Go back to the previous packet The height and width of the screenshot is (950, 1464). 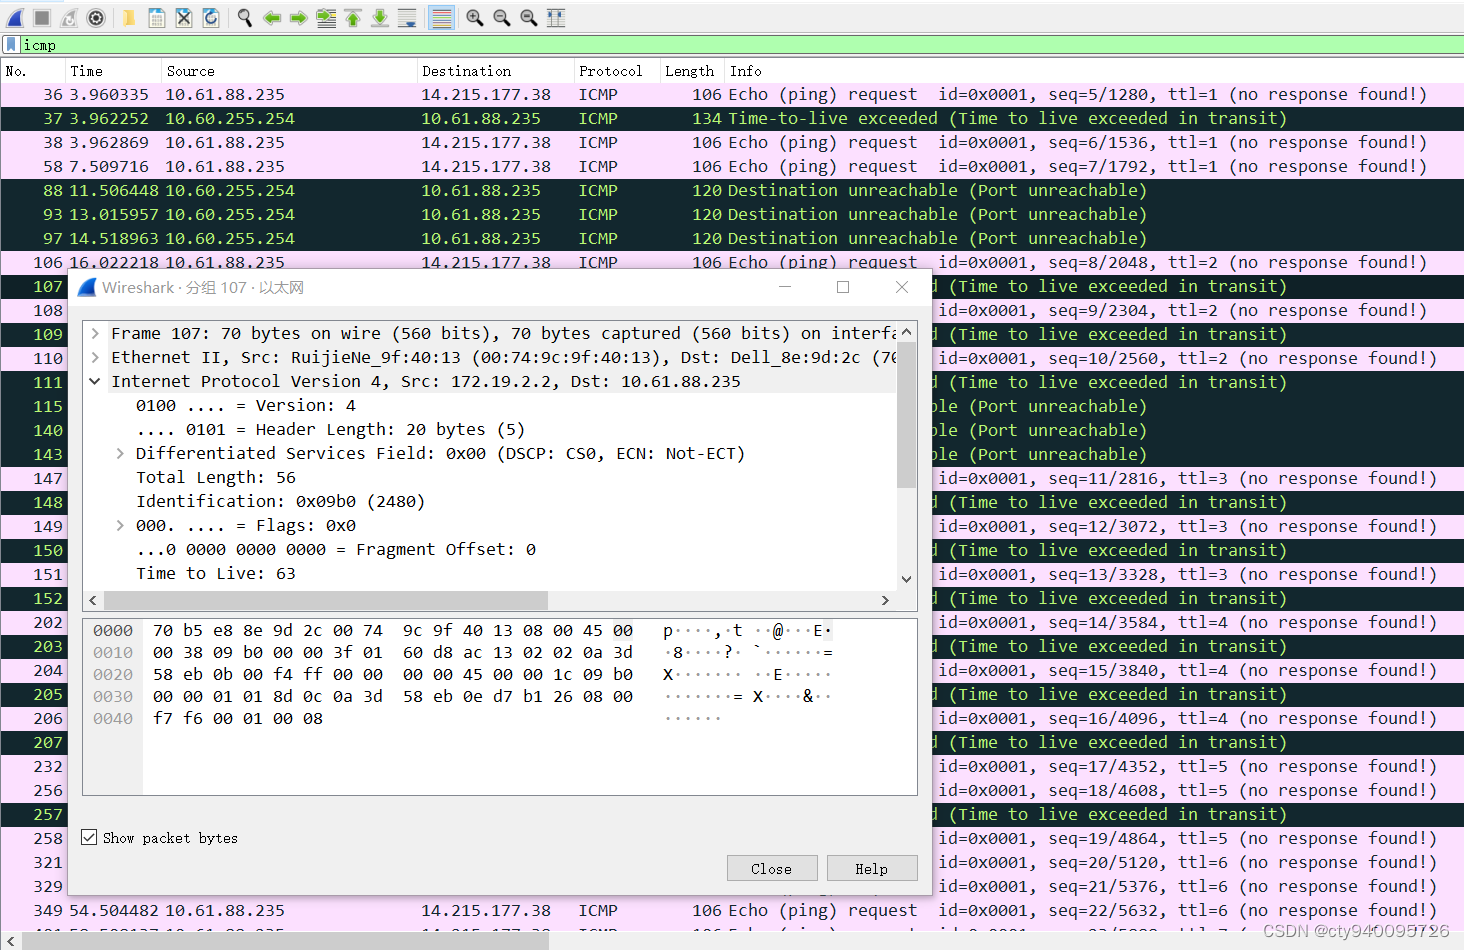[x=271, y=17]
